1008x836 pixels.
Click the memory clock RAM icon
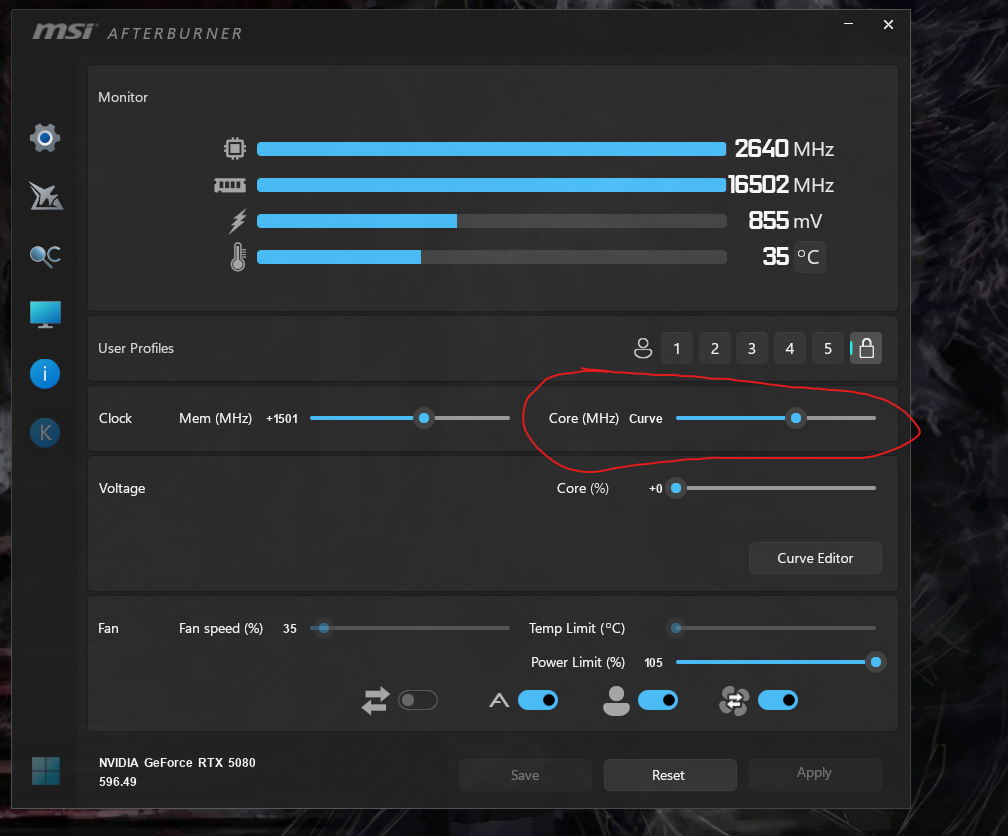pyautogui.click(x=230, y=185)
